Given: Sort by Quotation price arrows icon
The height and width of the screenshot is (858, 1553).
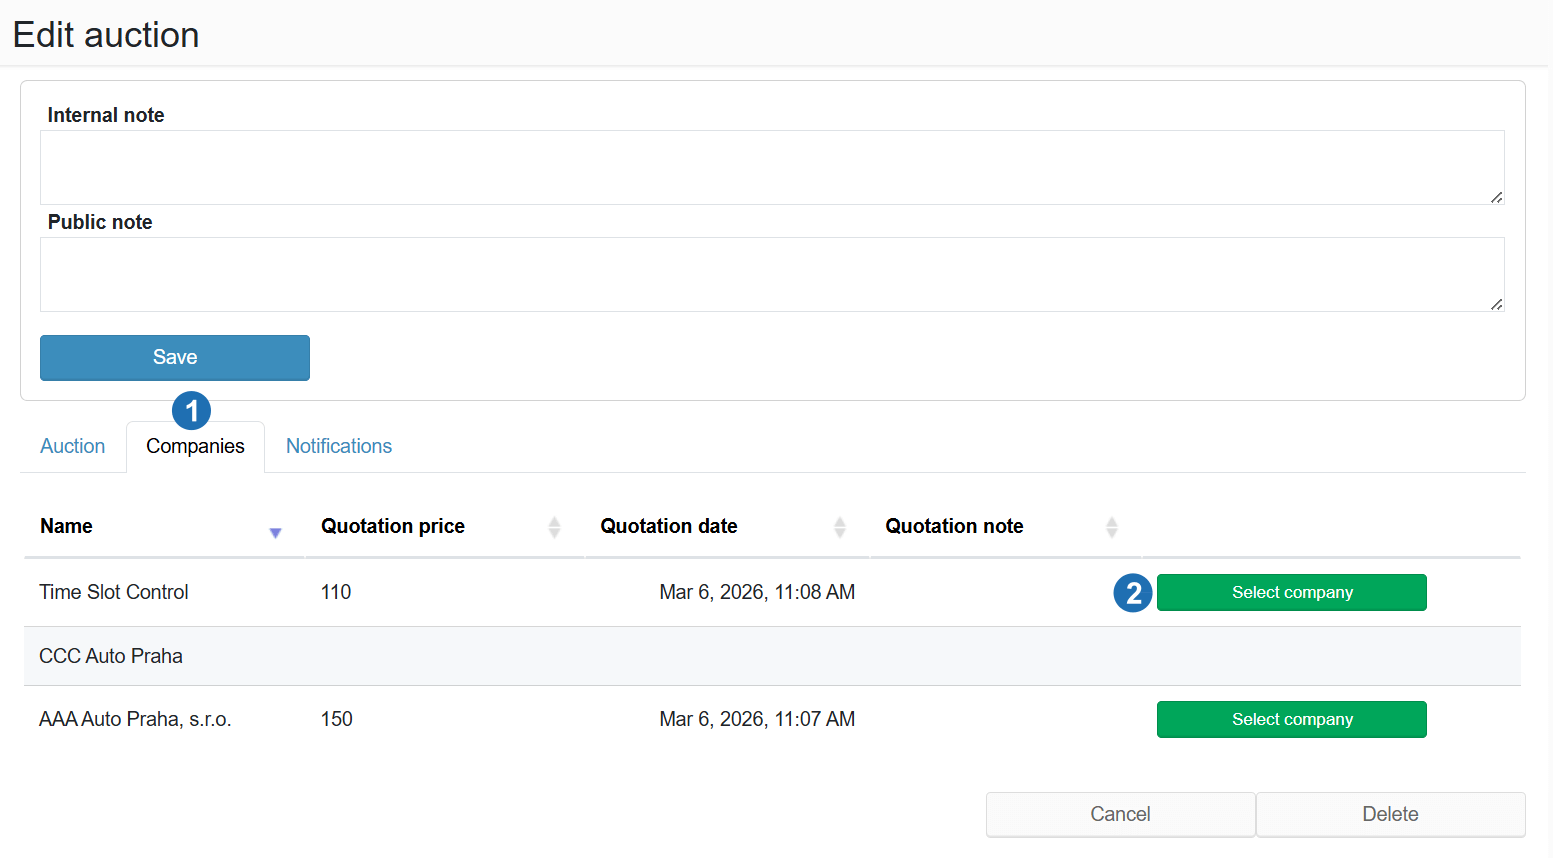Looking at the screenshot, I should coord(554,527).
